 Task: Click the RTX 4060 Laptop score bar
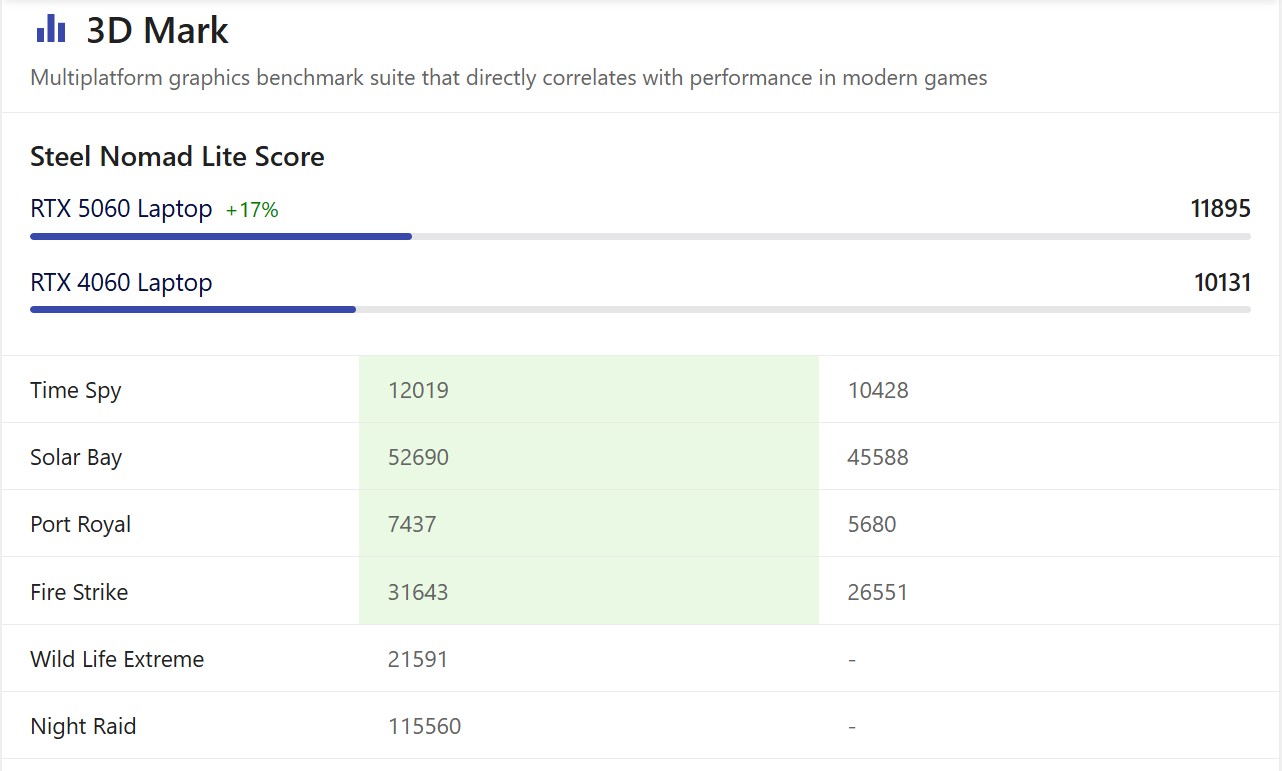(x=640, y=310)
